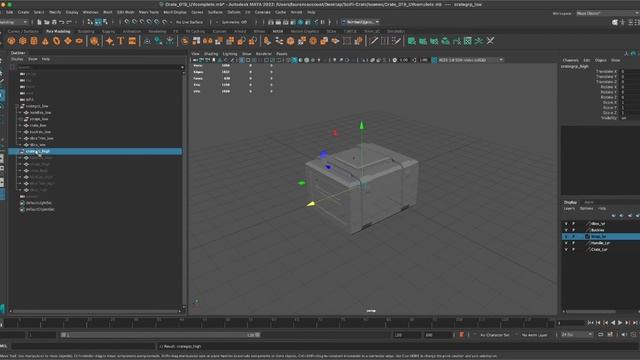Expand the straps_low group in Outliner

pos(20,119)
